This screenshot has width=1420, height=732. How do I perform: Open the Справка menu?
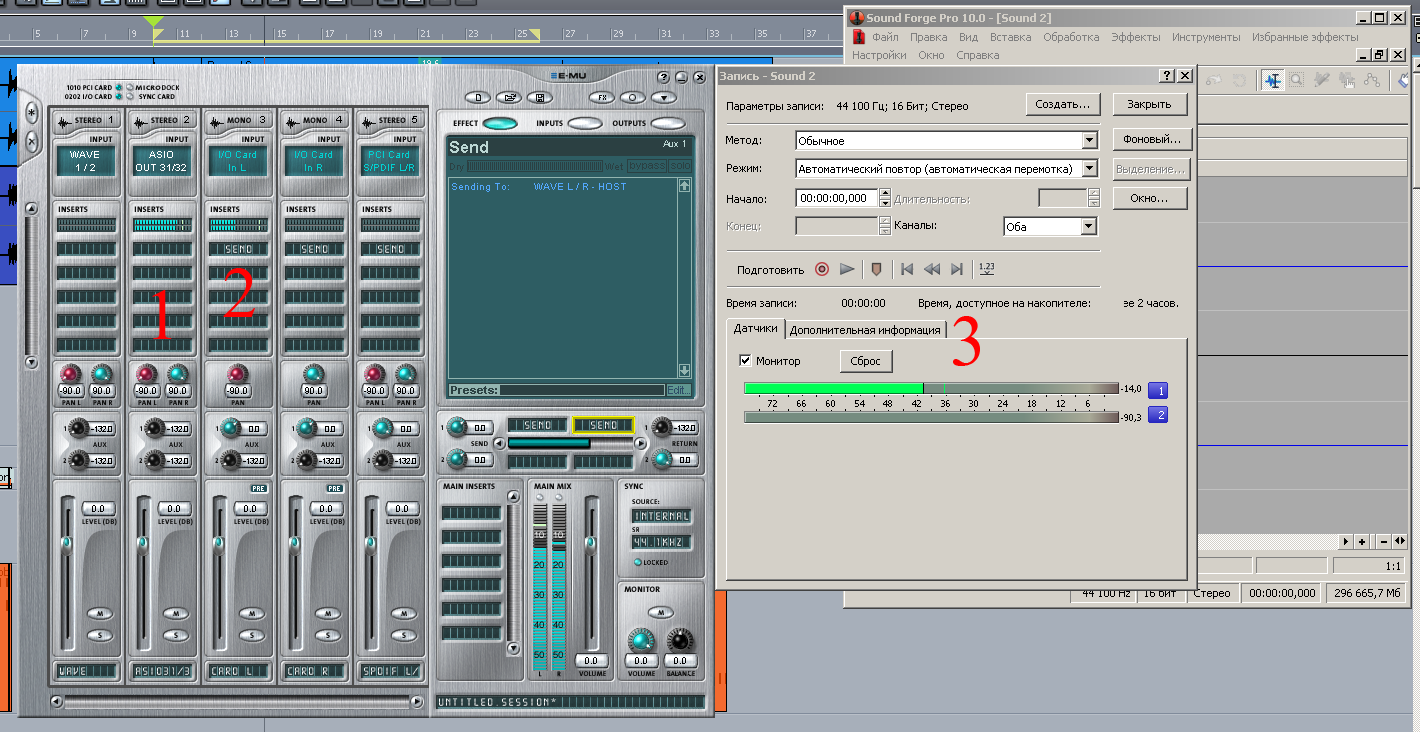point(977,55)
